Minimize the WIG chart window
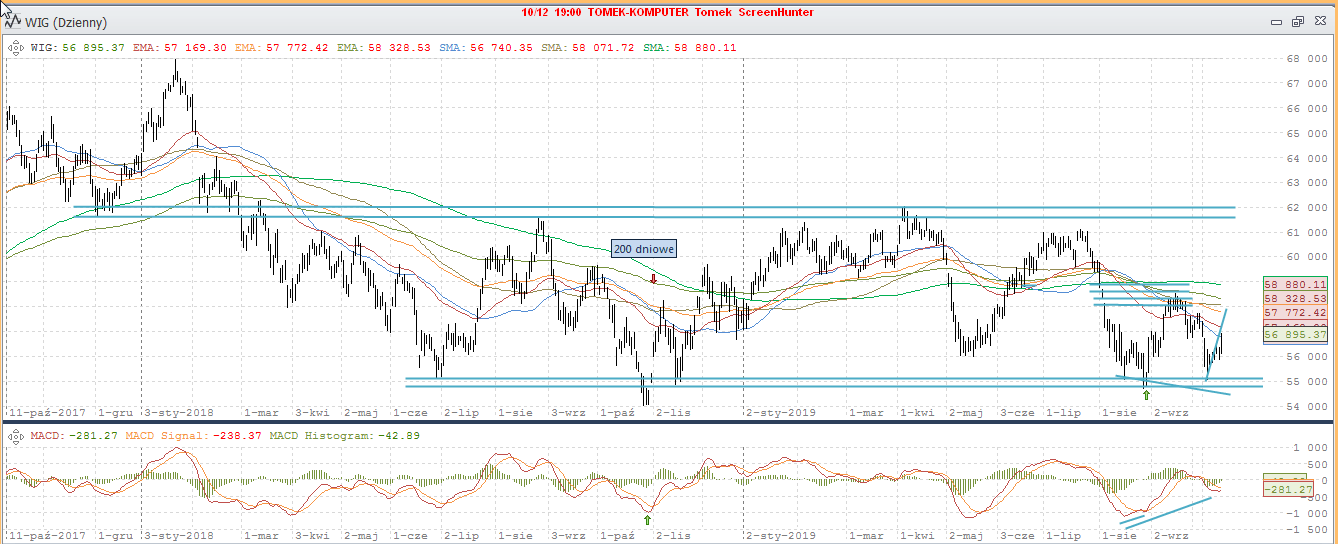 pyautogui.click(x=1276, y=21)
